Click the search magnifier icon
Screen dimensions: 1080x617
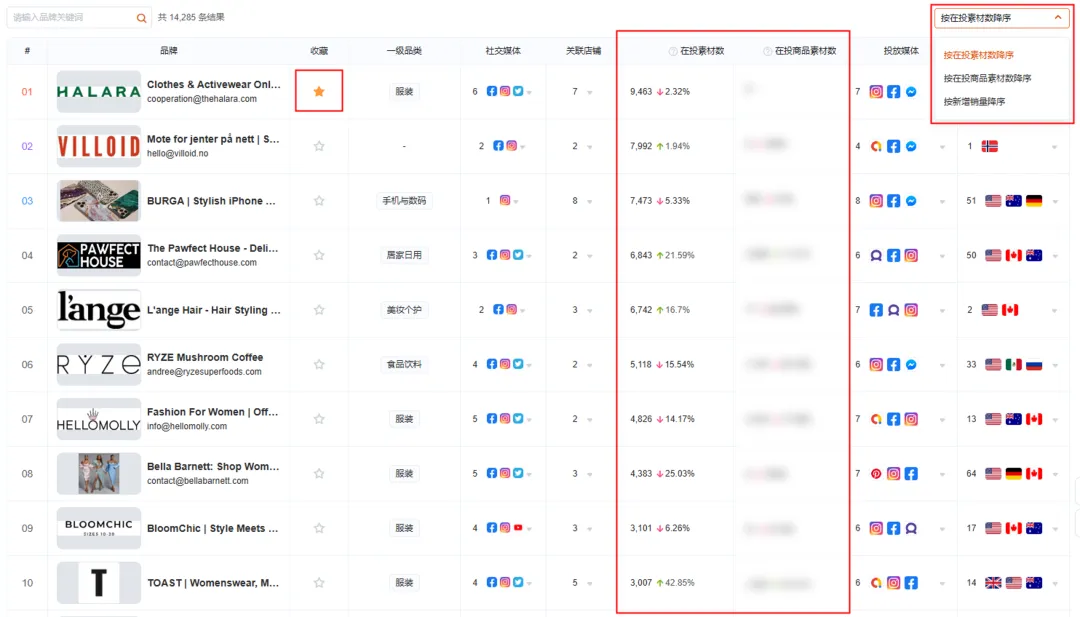(x=141, y=18)
